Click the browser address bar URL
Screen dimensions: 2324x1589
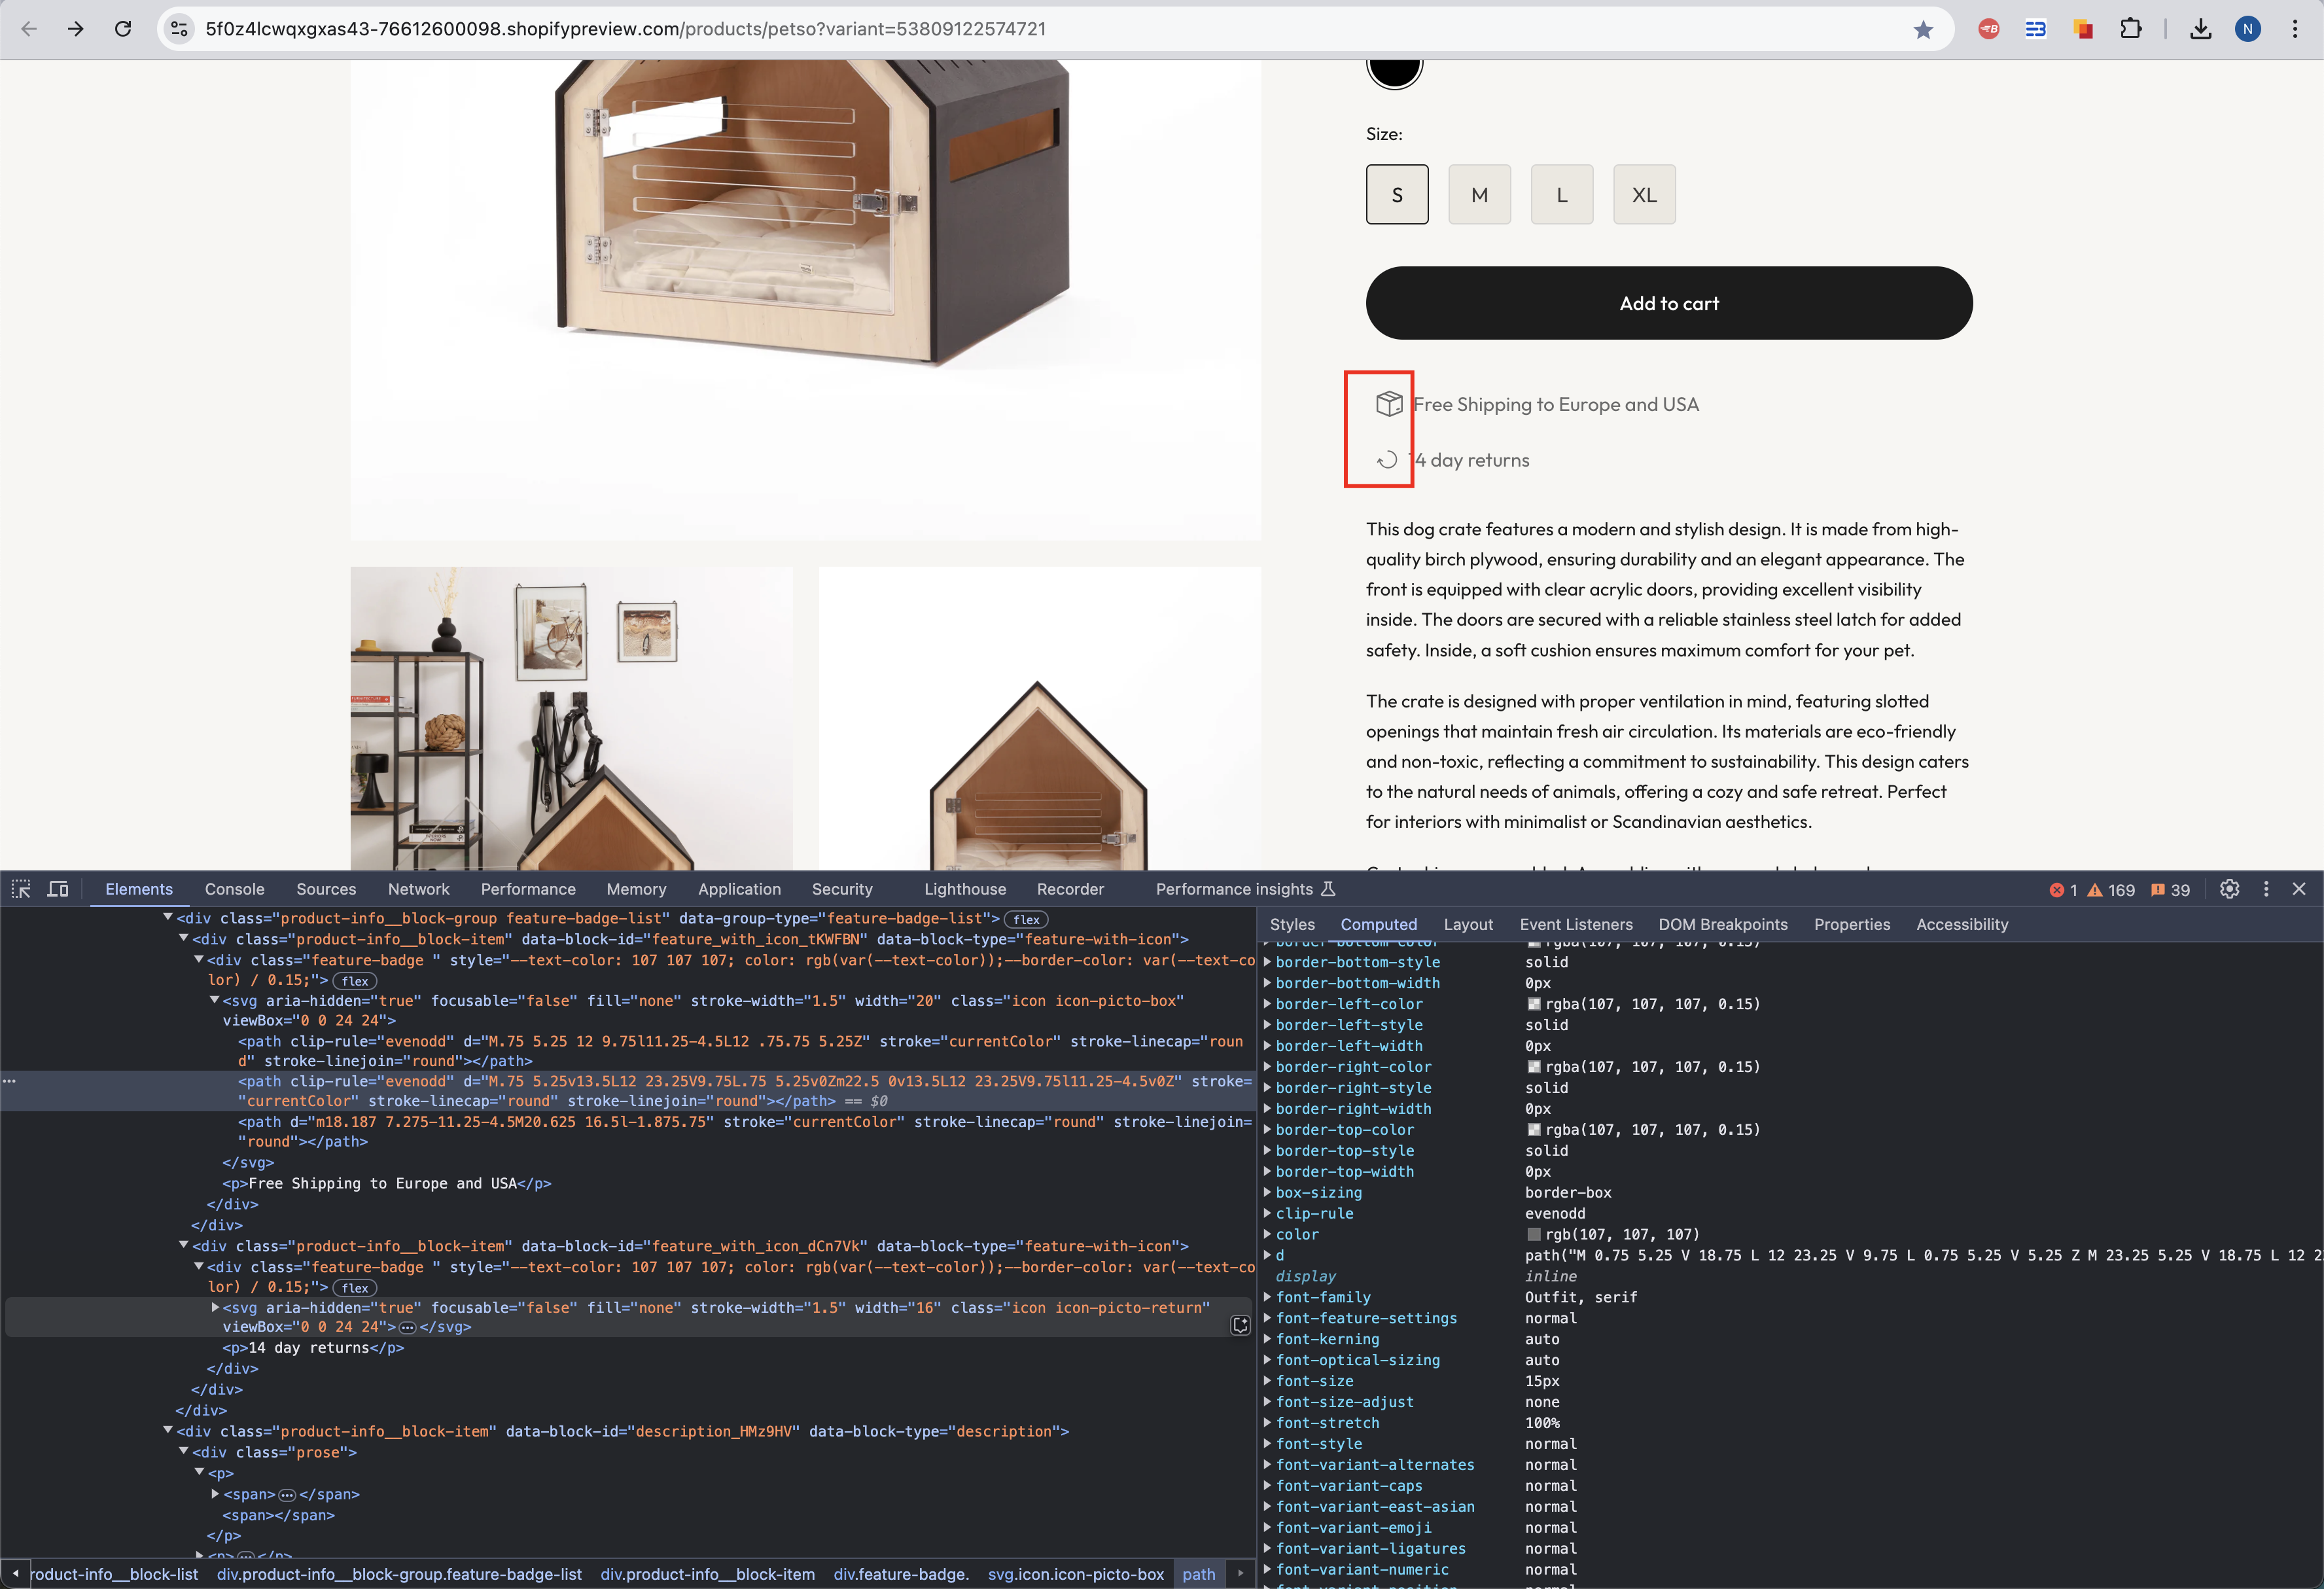625,29
